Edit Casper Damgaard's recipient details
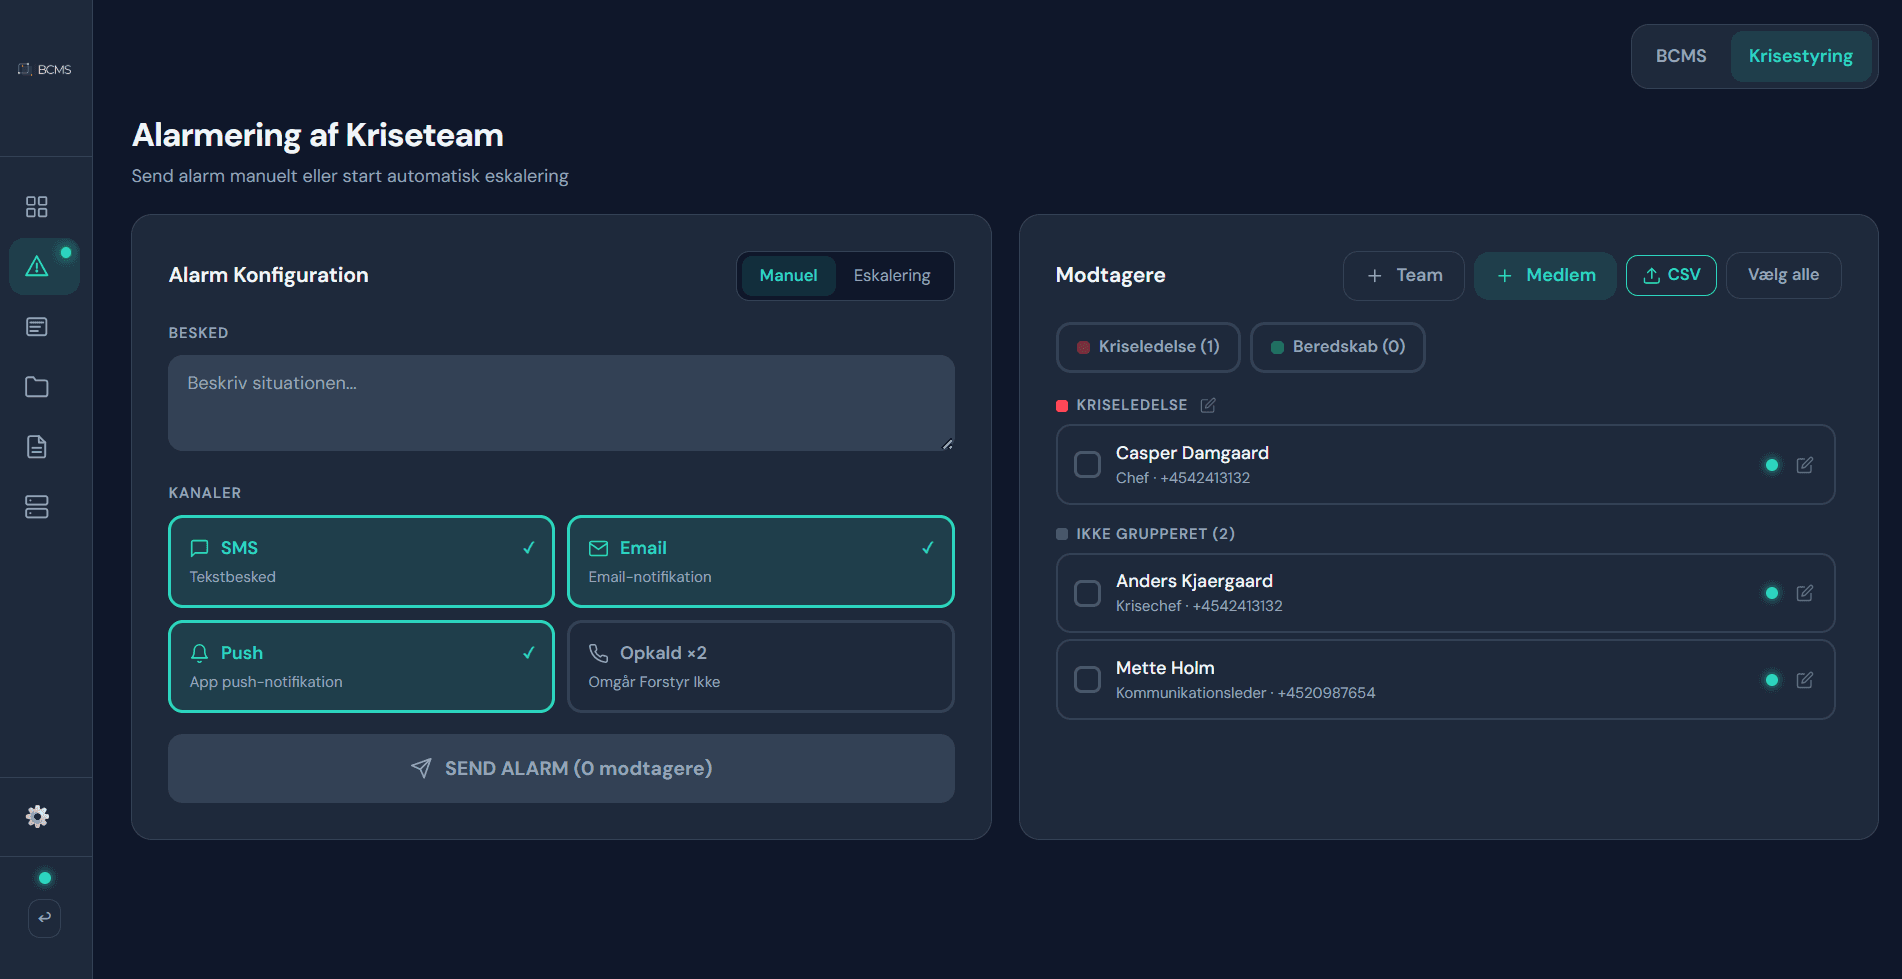The image size is (1902, 979). (x=1804, y=465)
